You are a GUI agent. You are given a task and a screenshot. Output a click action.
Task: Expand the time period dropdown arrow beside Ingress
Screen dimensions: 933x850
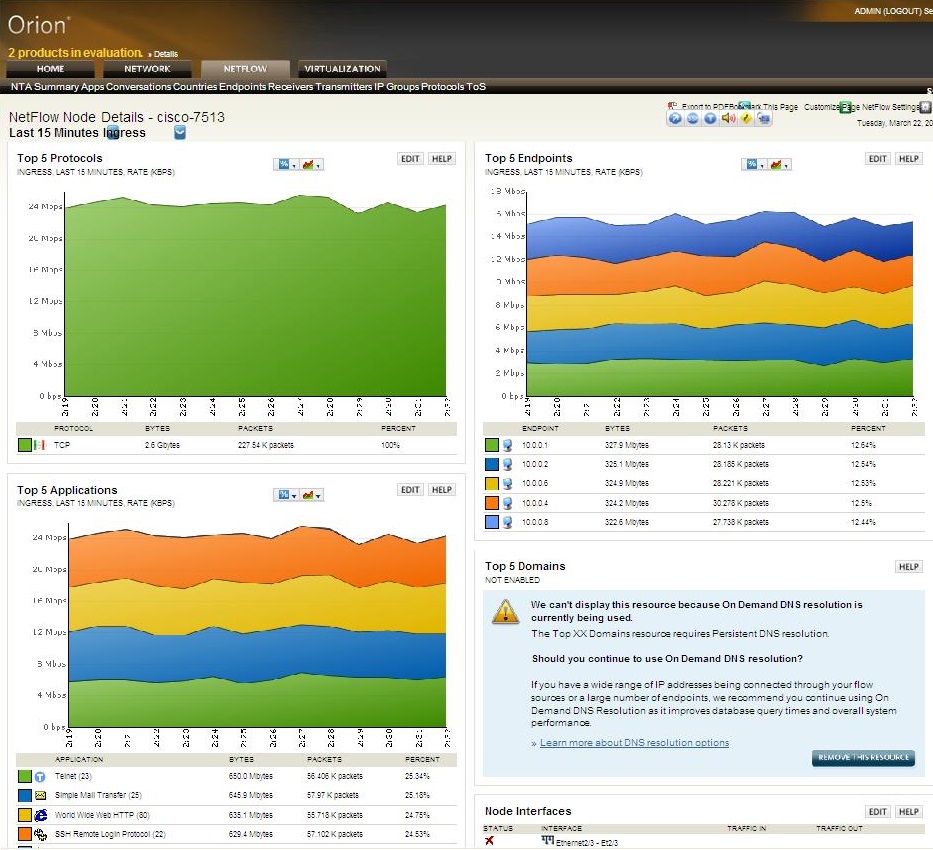click(180, 132)
